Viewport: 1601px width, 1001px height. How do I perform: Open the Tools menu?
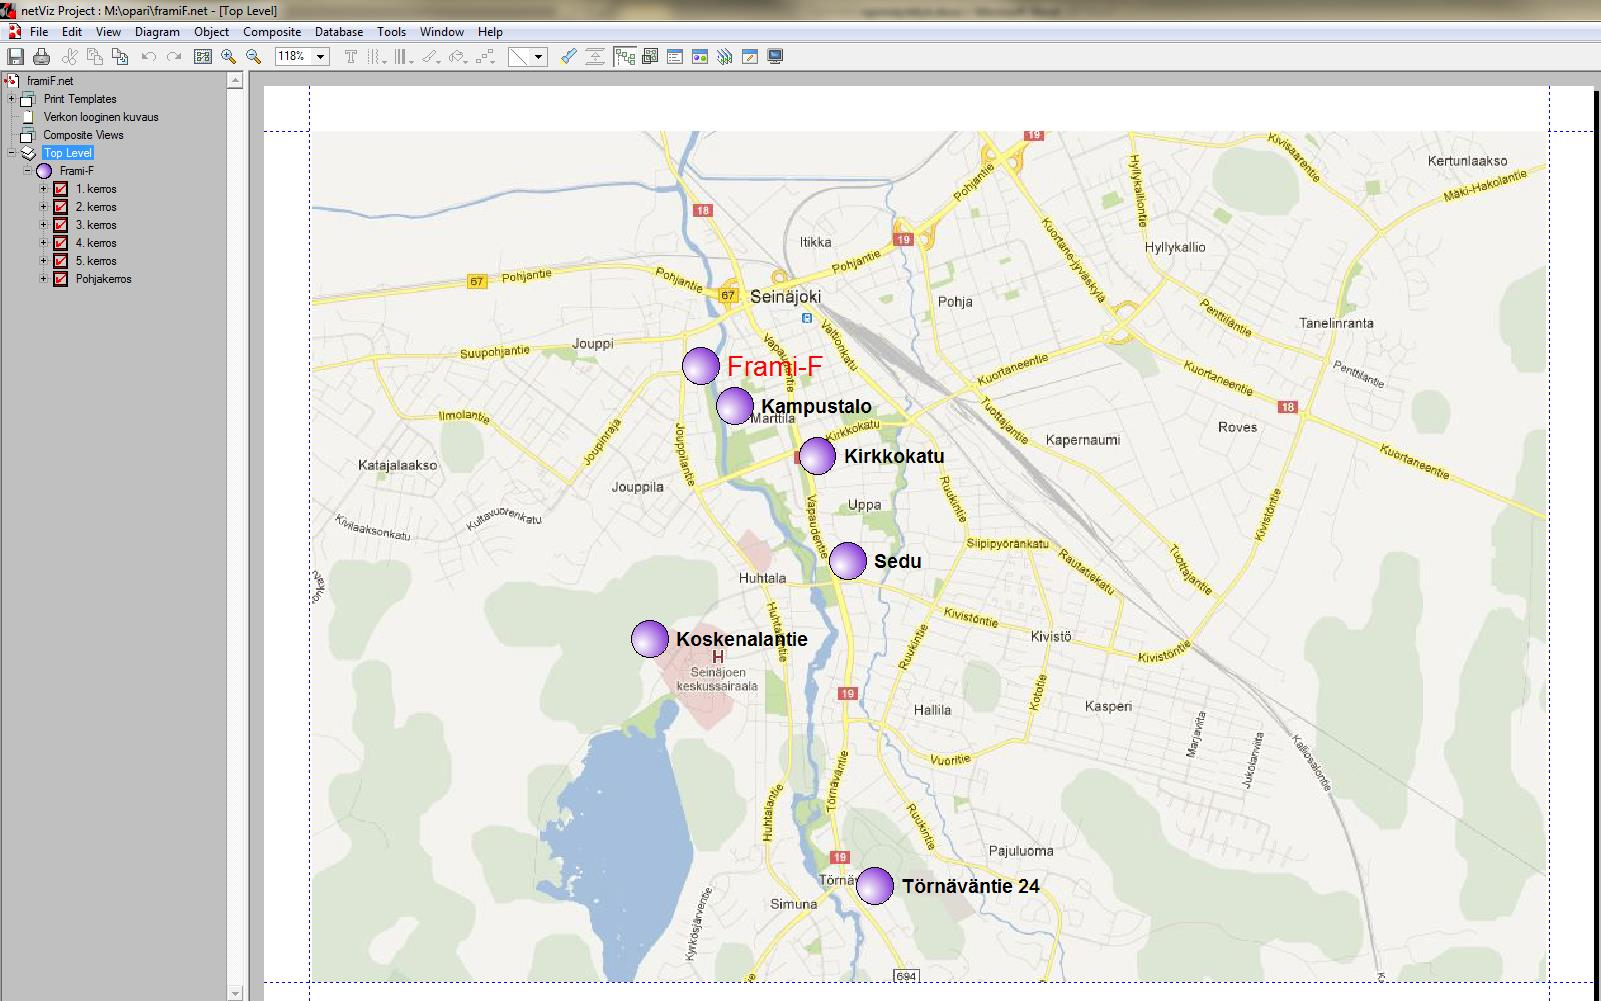391,32
